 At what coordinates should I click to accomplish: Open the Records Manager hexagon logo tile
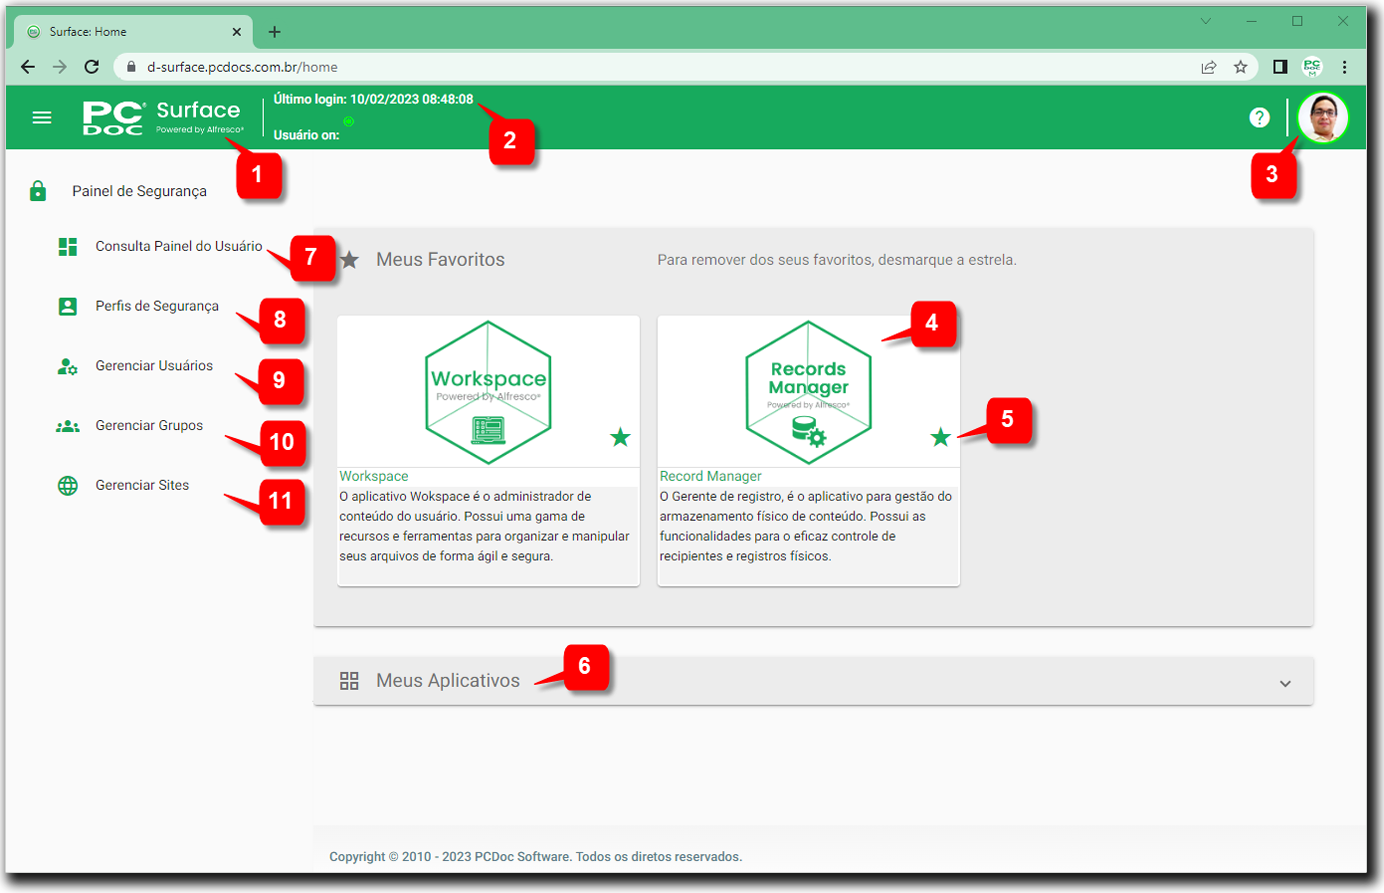[x=808, y=392]
